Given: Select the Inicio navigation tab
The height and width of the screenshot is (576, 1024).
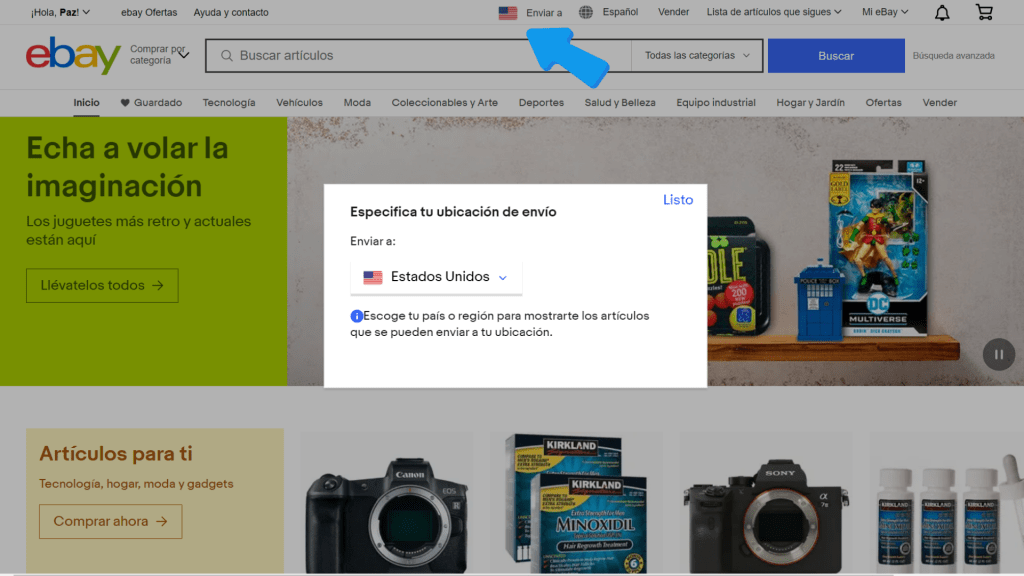Looking at the screenshot, I should 86,103.
